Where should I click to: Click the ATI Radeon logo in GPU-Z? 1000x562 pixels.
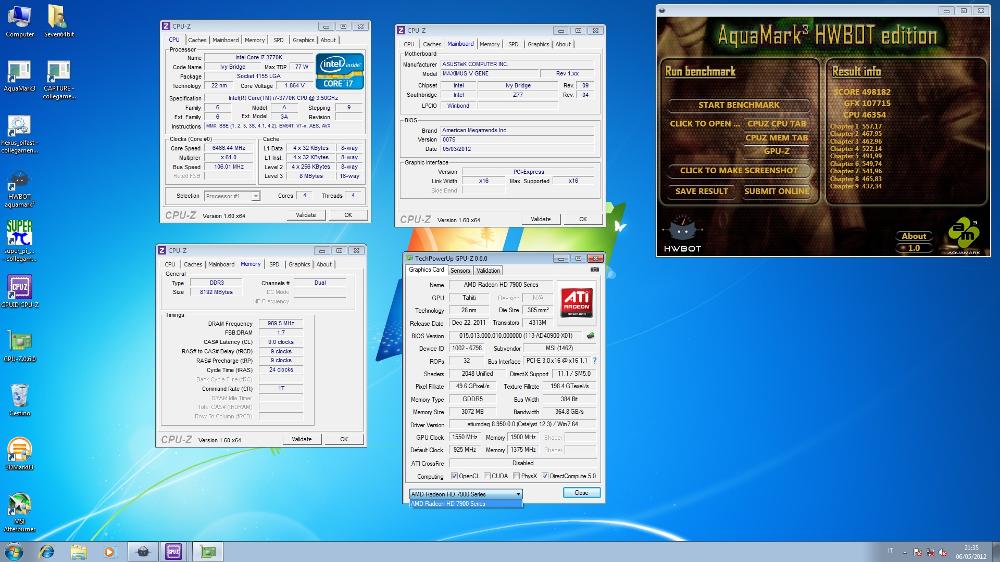pyautogui.click(x=577, y=302)
